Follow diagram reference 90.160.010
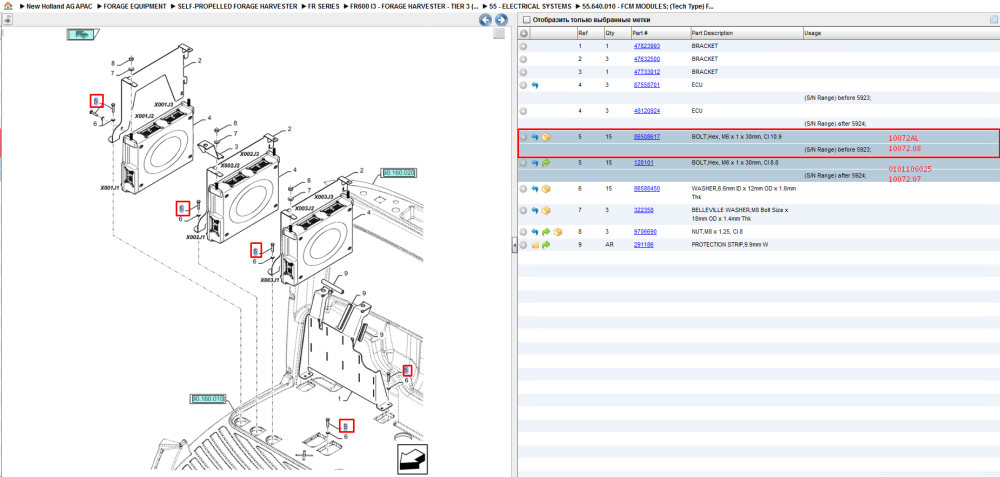Viewport: 1000px width, 477px height. tap(209, 399)
